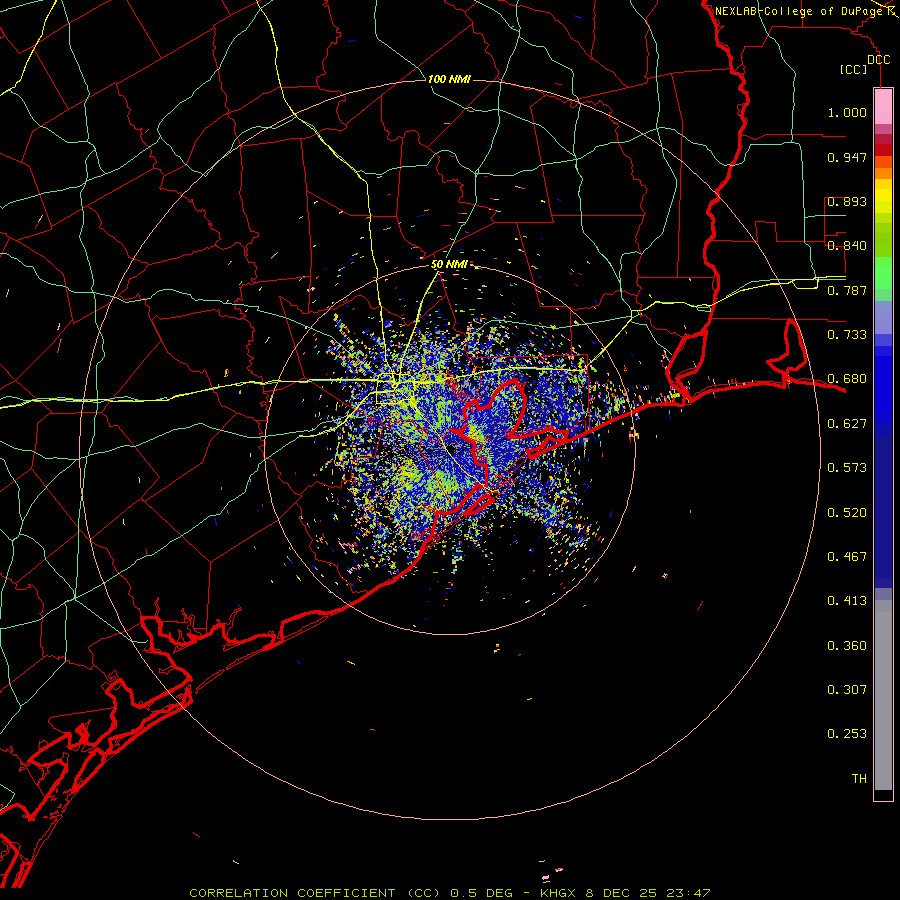Pick the dark red segment of color bar
This screenshot has width=900, height=900.
coord(883,149)
